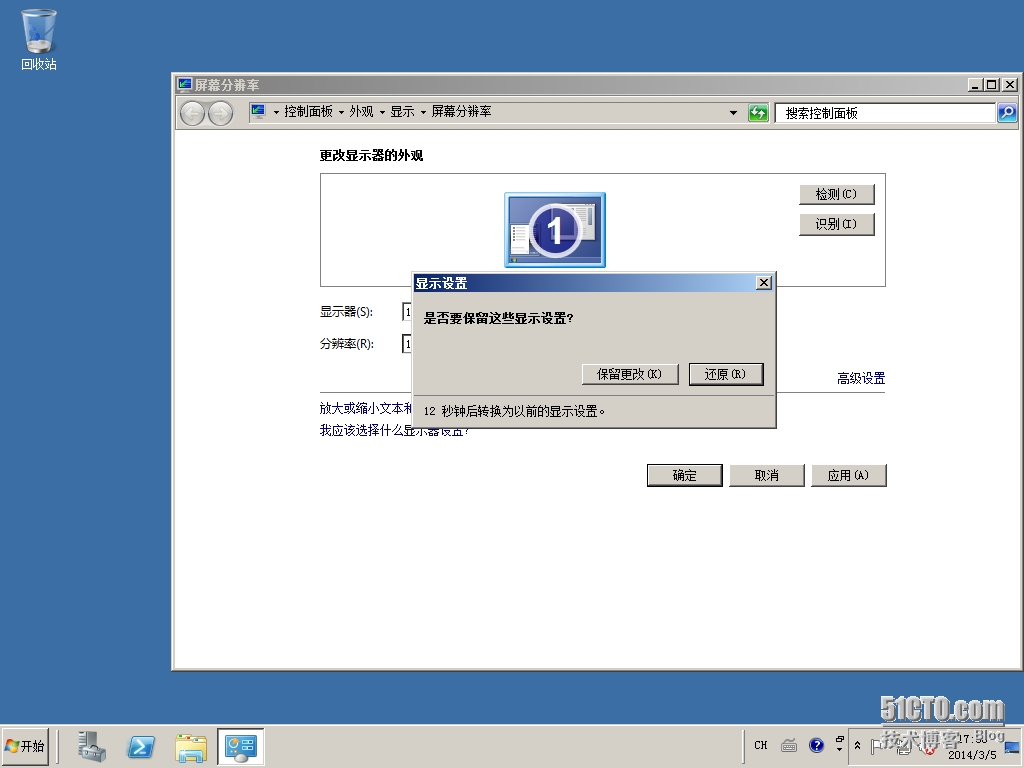Expand the arrow after 控制面板 breadcrumb
Screen dimensions: 1024x768
341,112
